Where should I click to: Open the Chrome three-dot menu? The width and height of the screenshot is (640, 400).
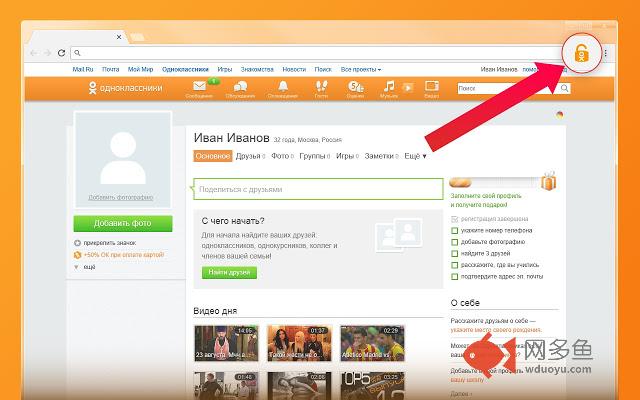[x=606, y=53]
